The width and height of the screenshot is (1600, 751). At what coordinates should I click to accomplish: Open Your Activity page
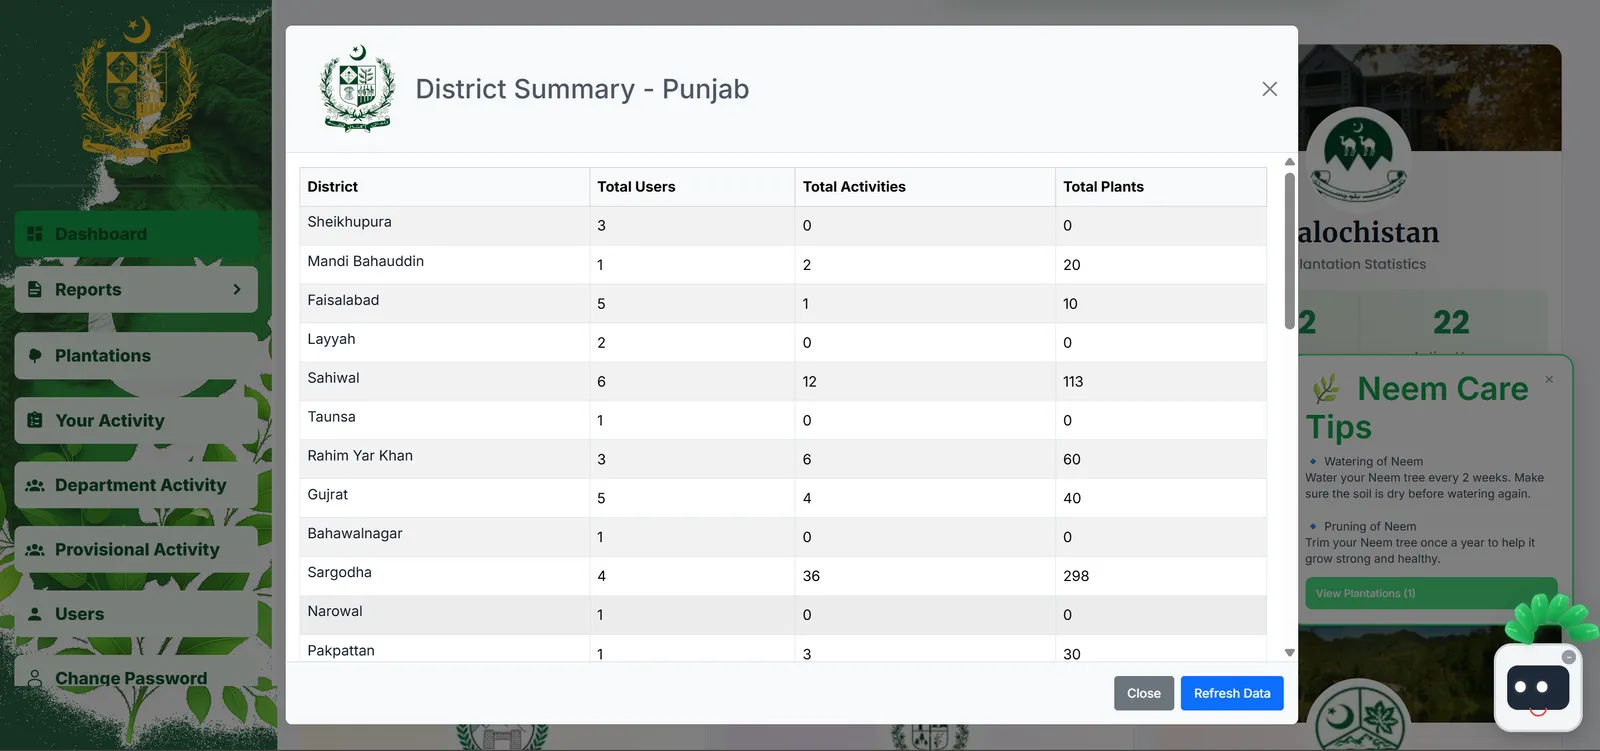coord(136,421)
